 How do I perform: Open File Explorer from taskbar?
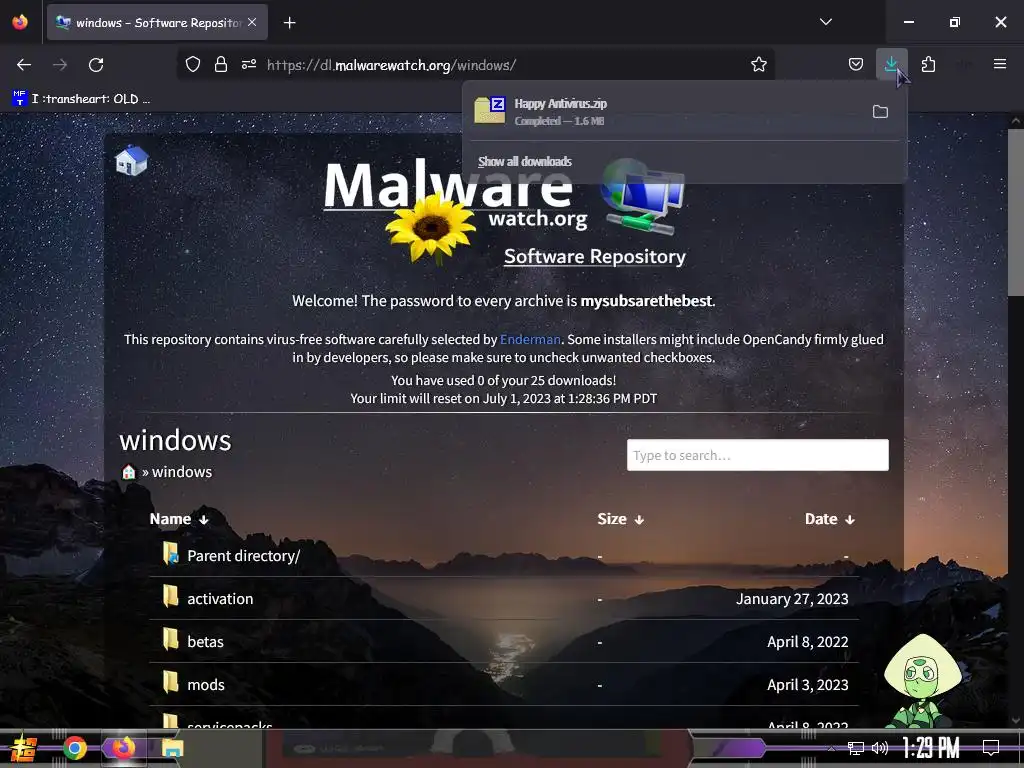pos(172,748)
